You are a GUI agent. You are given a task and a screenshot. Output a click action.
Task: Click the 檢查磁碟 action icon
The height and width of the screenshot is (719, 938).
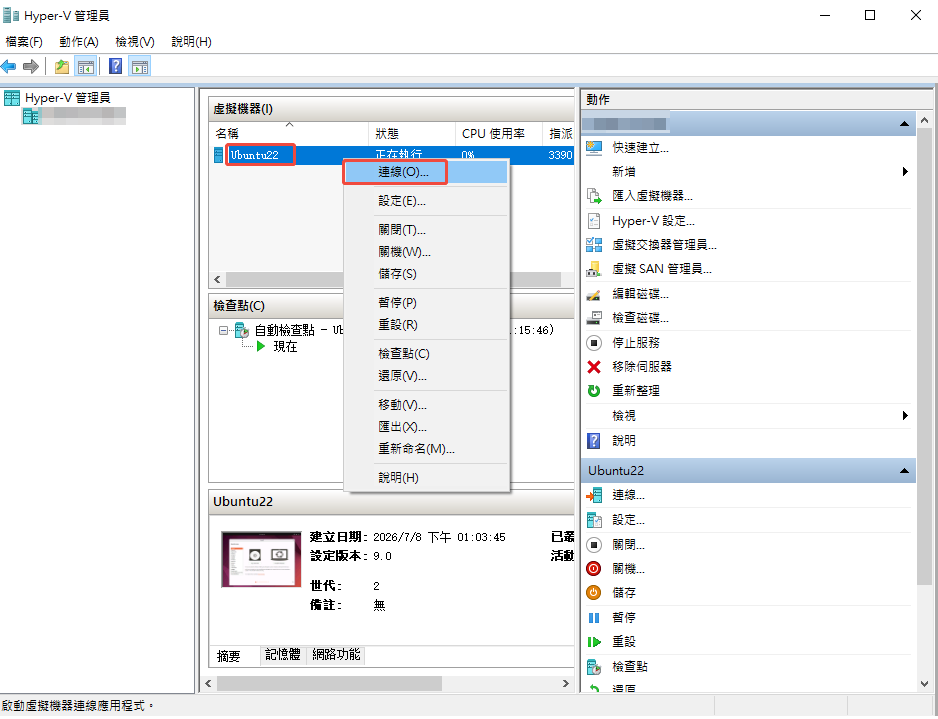[593, 318]
